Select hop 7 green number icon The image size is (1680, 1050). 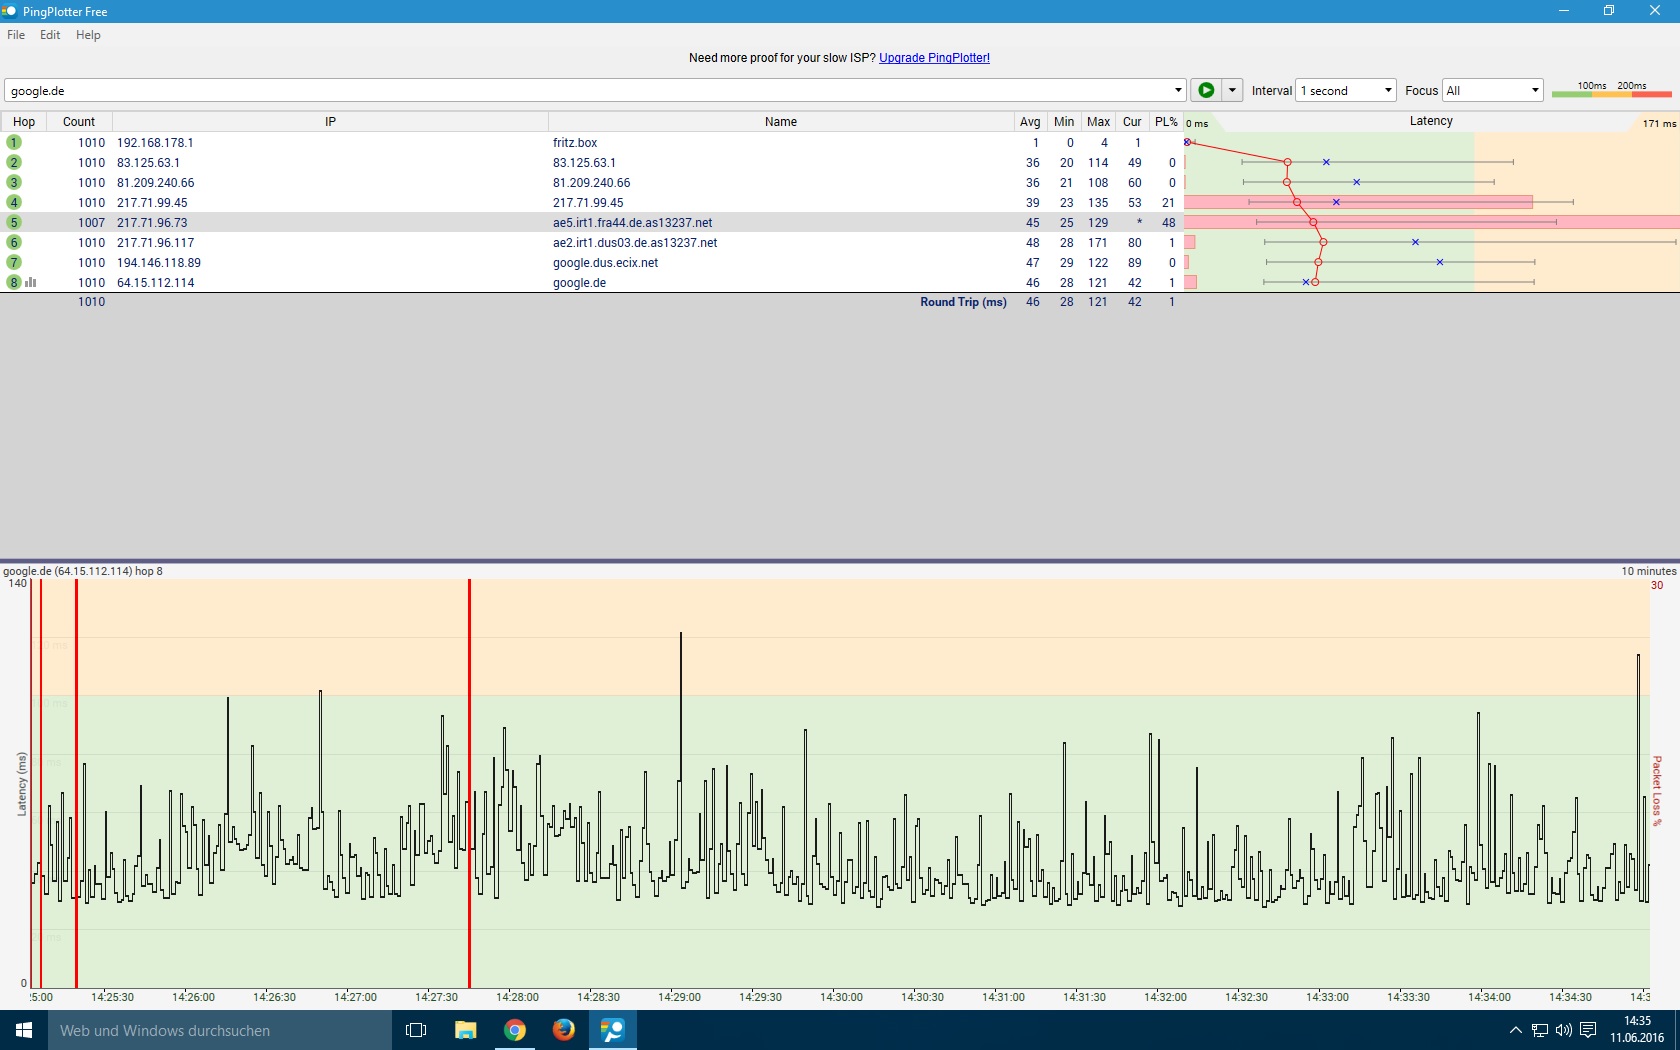click(x=14, y=262)
